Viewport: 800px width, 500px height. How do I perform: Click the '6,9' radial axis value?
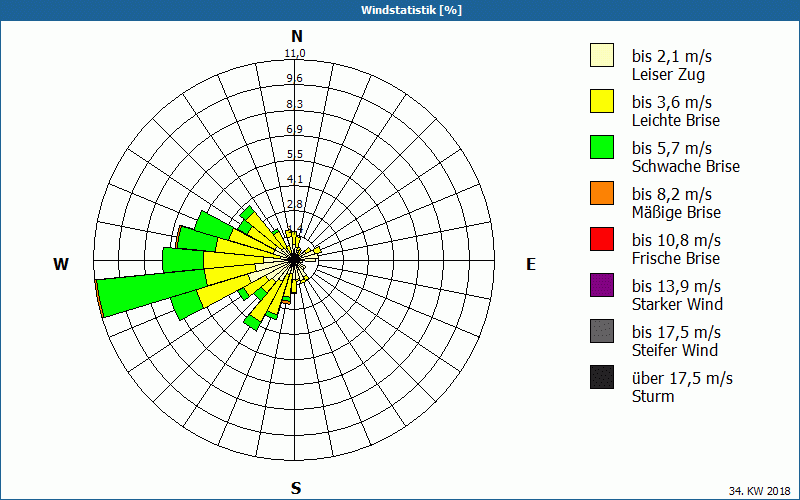coord(295,129)
